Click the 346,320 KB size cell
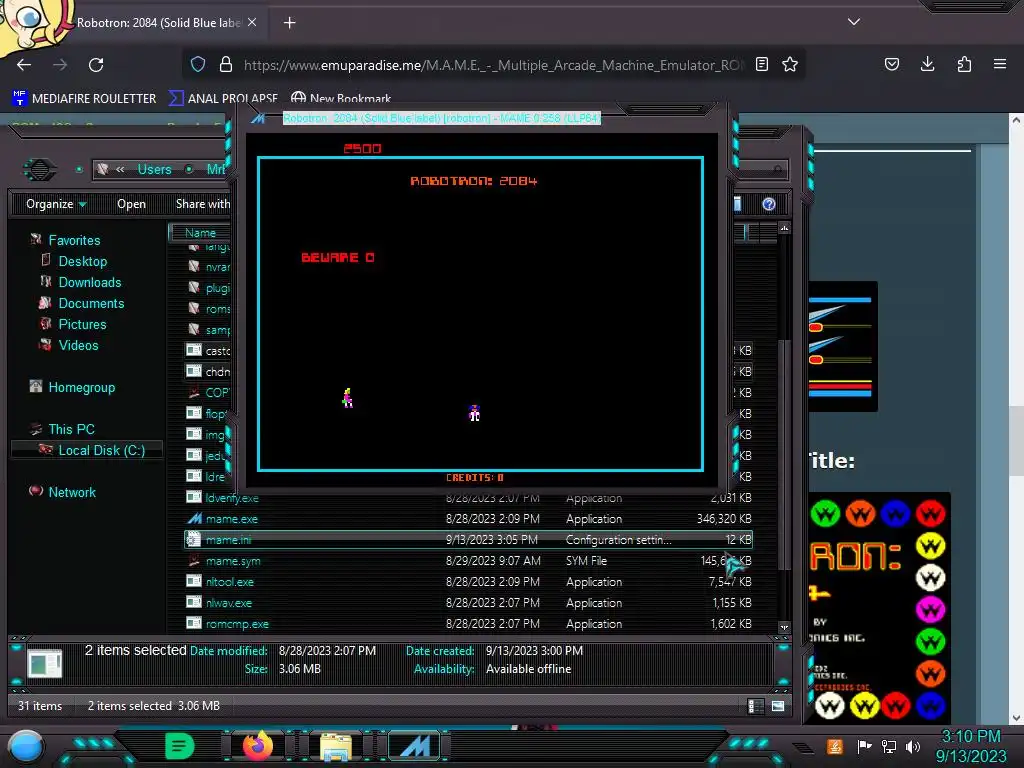Viewport: 1024px width, 768px height. coord(724,519)
